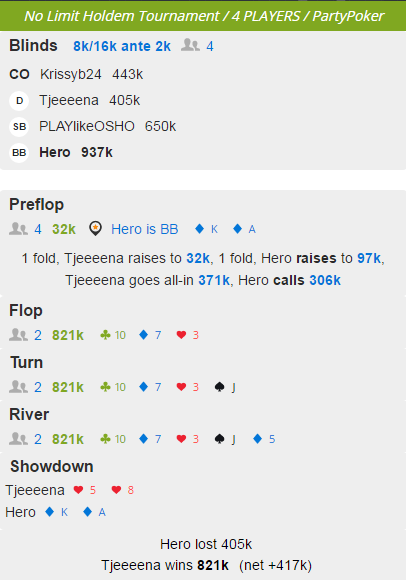Click the SB position badge

[x=19, y=127]
